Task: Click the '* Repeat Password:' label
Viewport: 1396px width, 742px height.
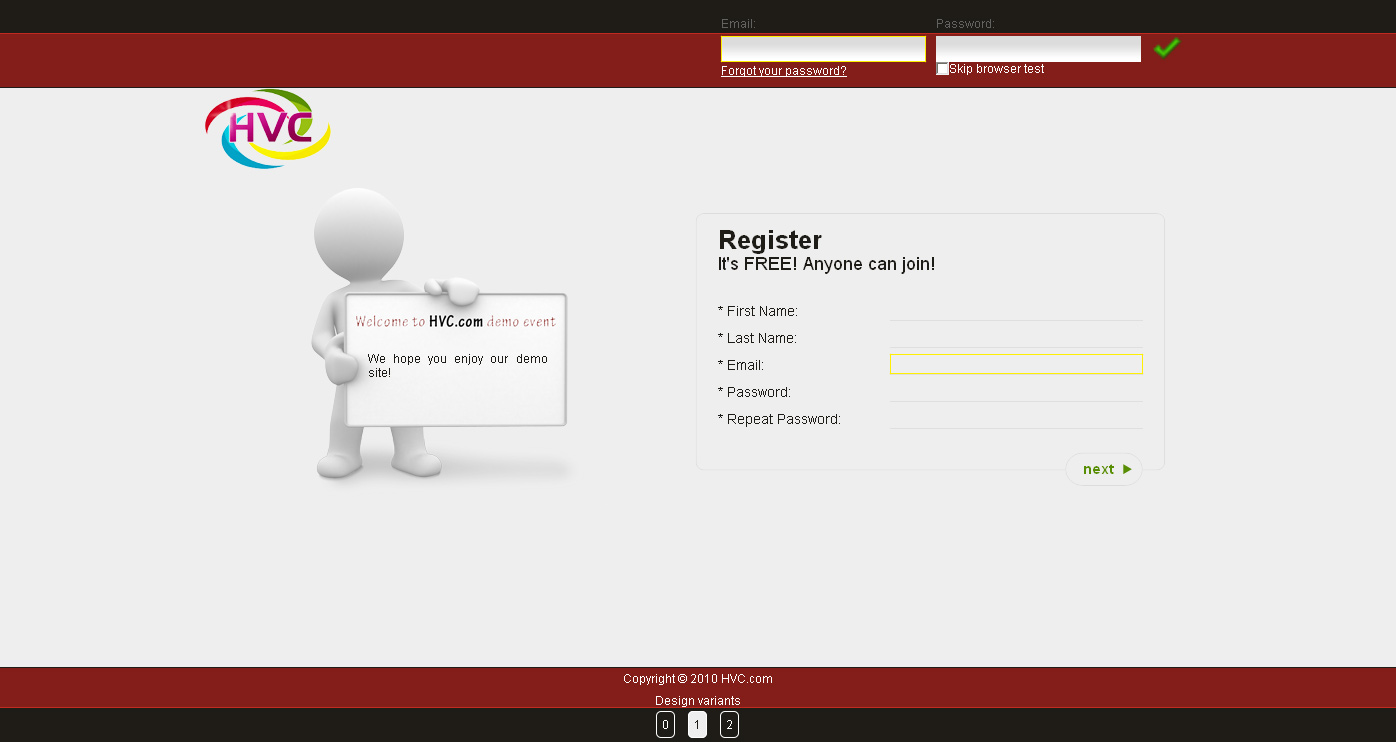Action: click(x=779, y=419)
